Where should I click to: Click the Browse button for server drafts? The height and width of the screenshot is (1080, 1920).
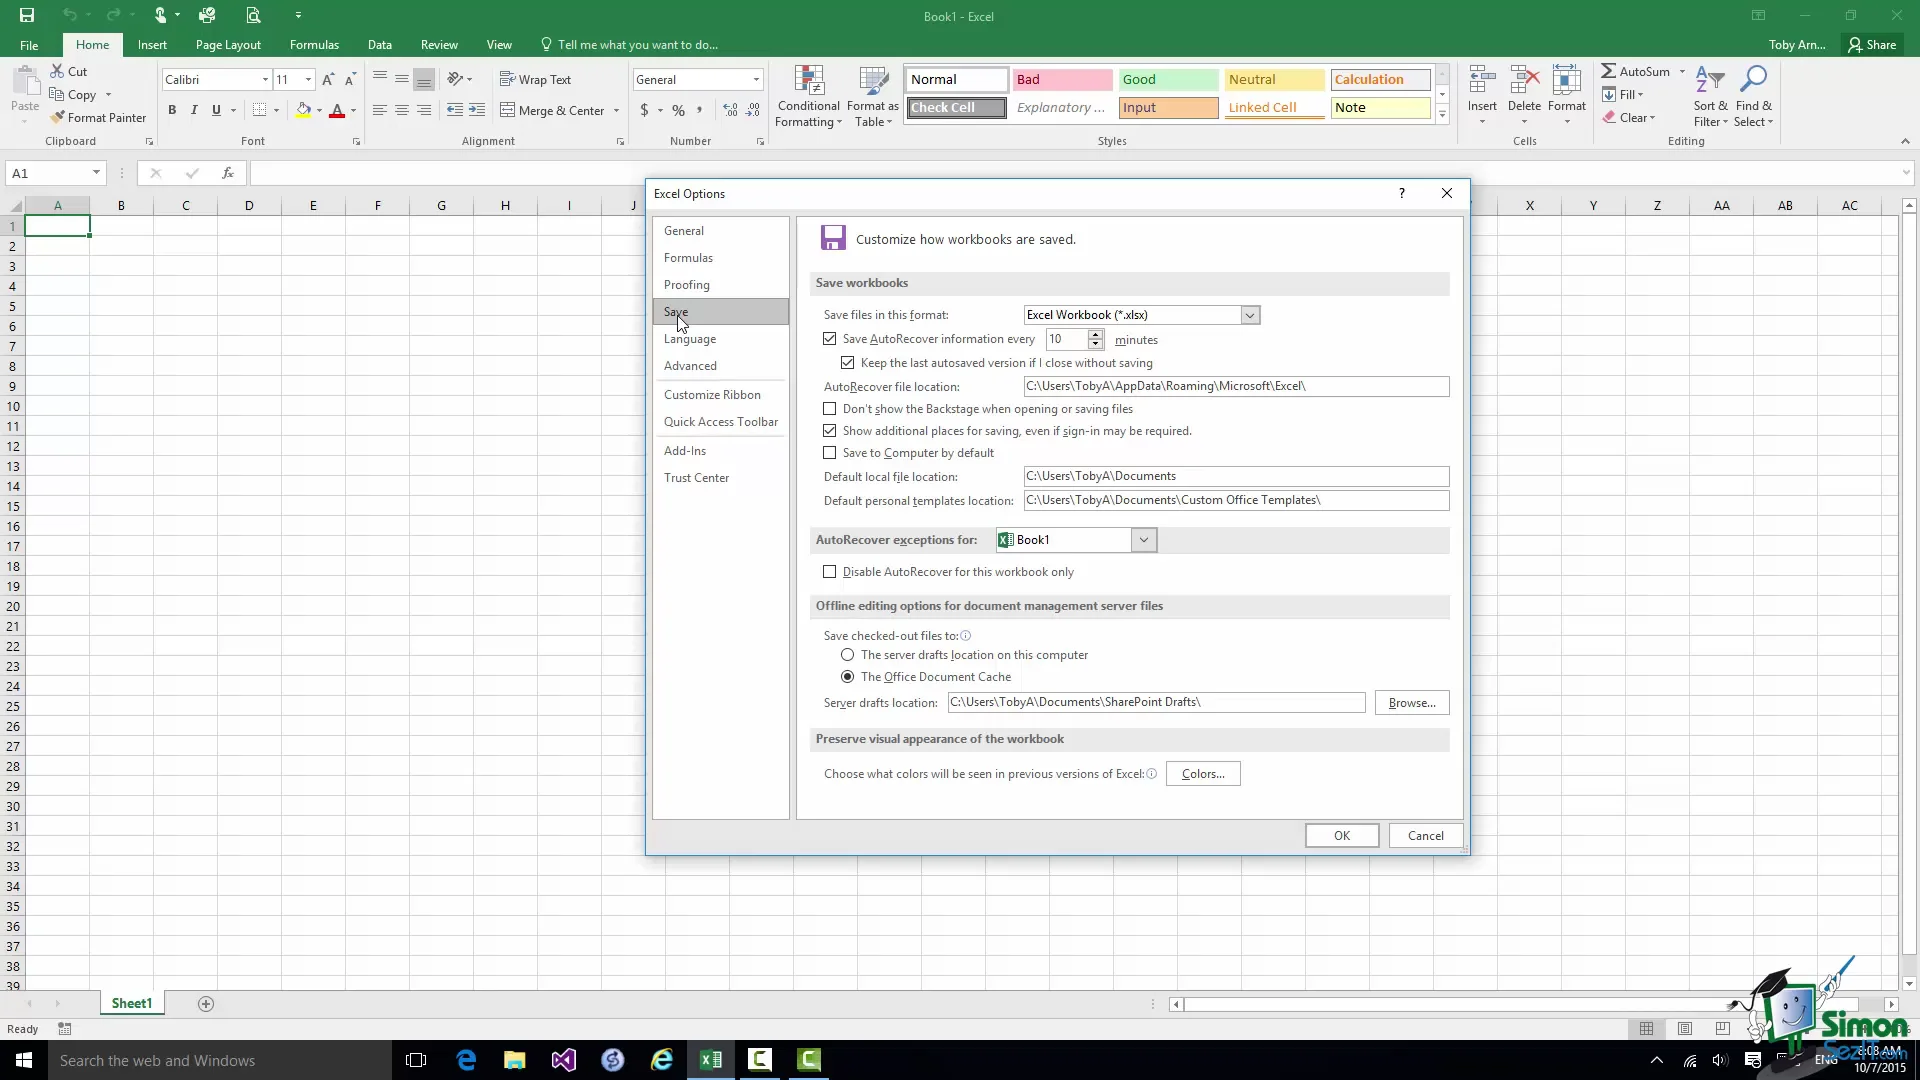click(x=1411, y=703)
